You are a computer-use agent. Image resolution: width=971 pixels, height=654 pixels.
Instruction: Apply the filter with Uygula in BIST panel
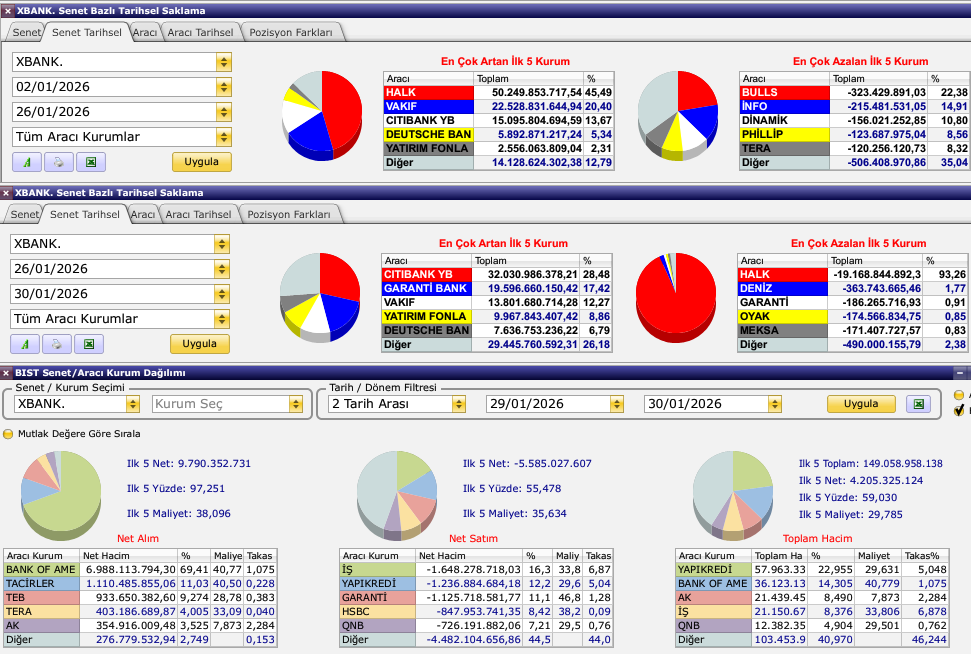click(860, 404)
